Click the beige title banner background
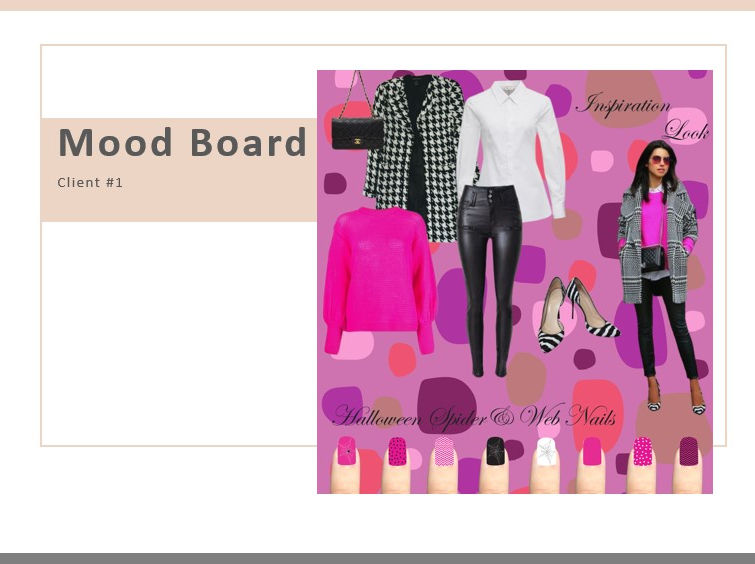Image resolution: width=755 pixels, height=564 pixels. tap(179, 170)
